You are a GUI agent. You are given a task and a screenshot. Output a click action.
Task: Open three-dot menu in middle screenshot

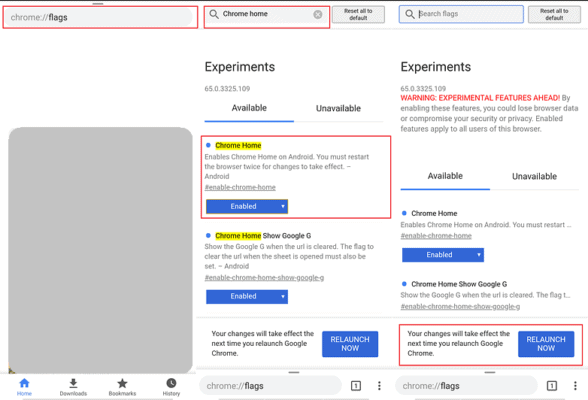point(379,385)
